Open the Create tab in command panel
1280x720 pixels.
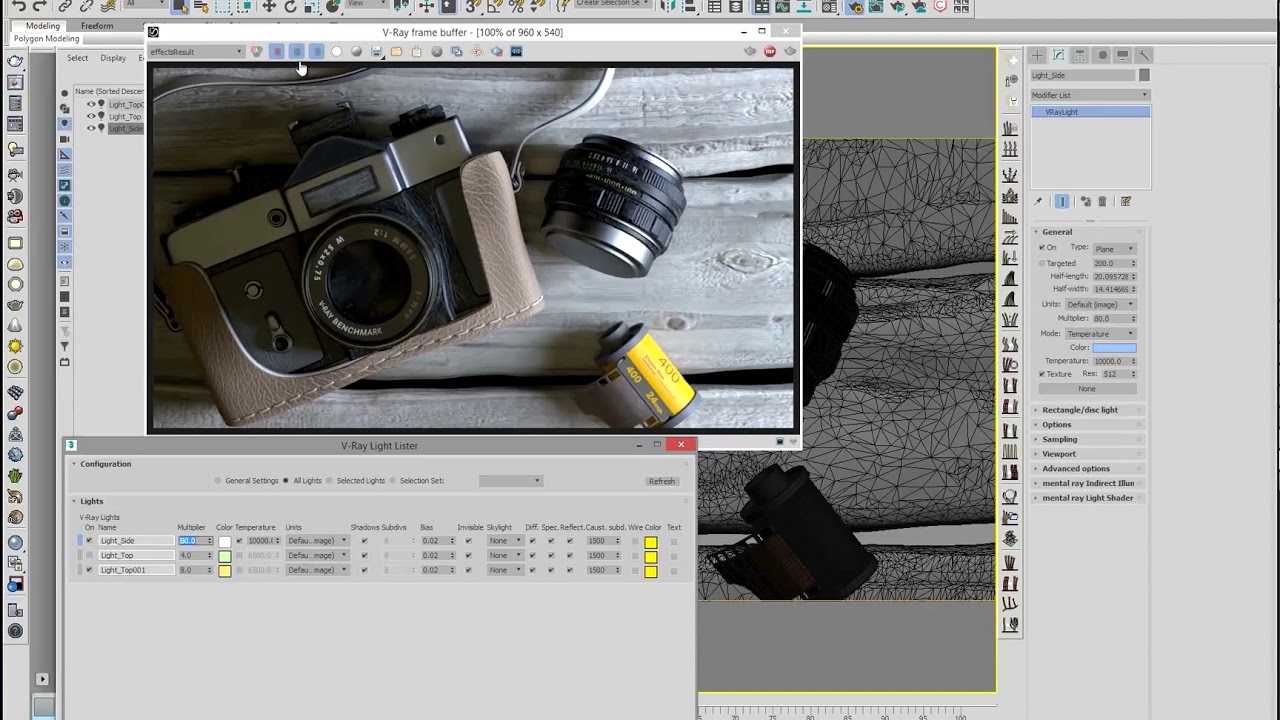pos(1037,55)
